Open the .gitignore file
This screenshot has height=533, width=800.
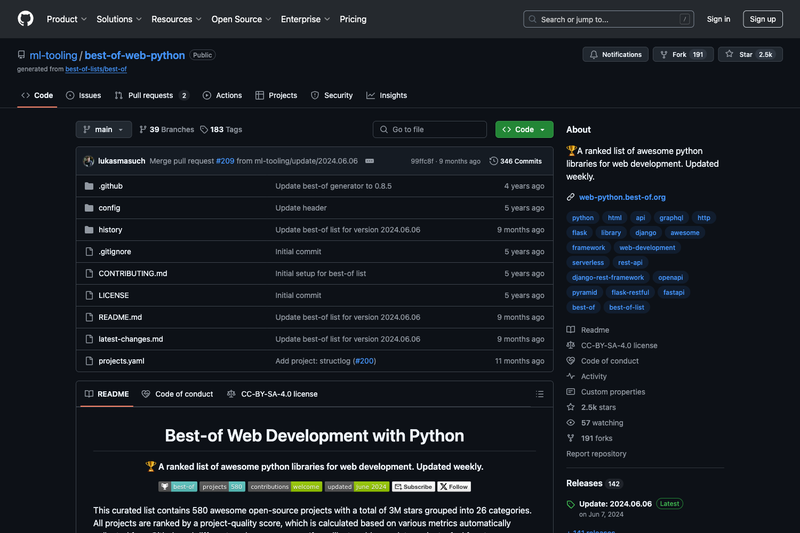pos(115,252)
